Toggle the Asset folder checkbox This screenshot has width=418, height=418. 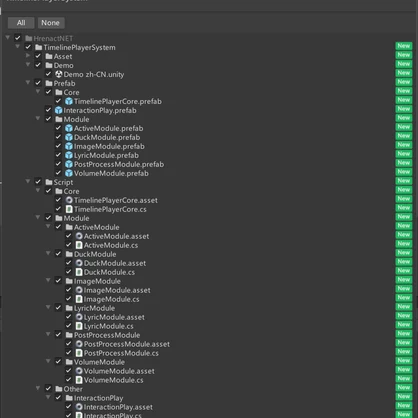tap(38, 56)
